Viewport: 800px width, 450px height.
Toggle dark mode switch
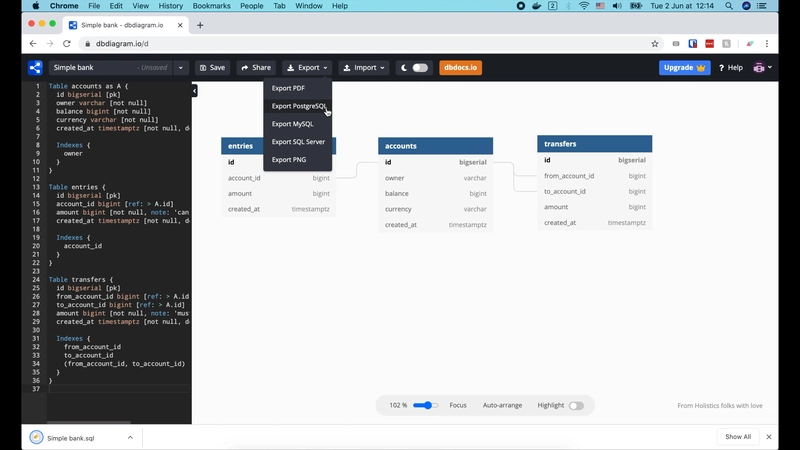tap(420, 67)
